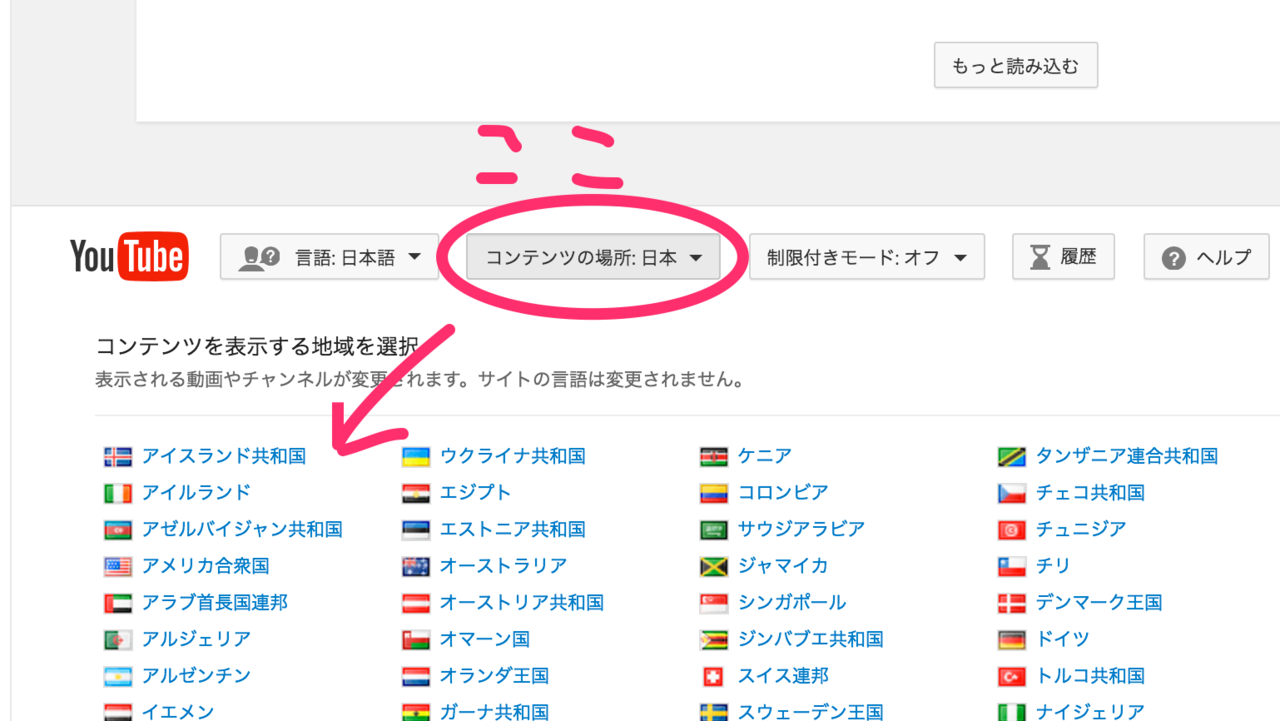
Task: Select アラブ首長国連邦 link
Action: tap(215, 602)
